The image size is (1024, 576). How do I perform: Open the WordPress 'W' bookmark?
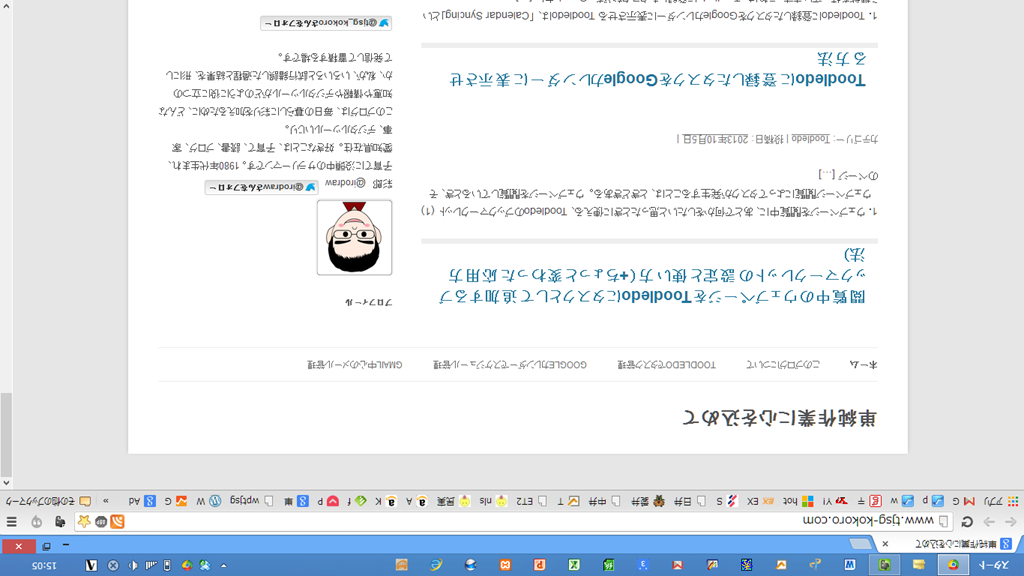point(209,502)
